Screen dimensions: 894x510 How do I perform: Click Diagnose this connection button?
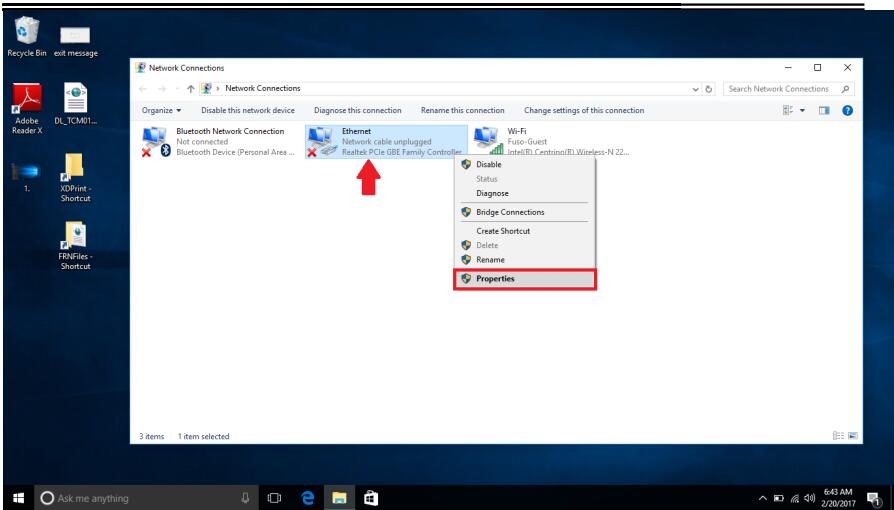358,110
